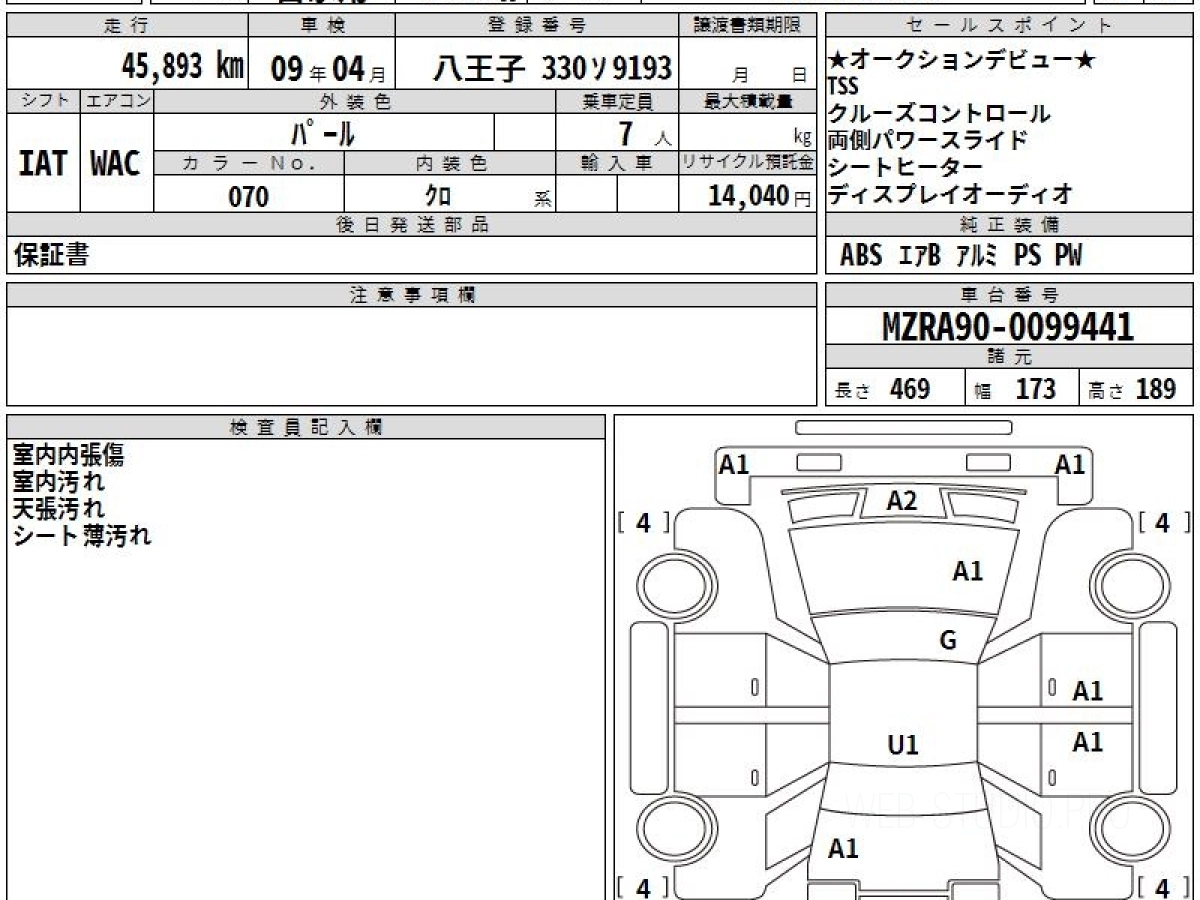This screenshot has height=900, width=1200.
Task: Select the 走行 column header
Action: coord(127,26)
